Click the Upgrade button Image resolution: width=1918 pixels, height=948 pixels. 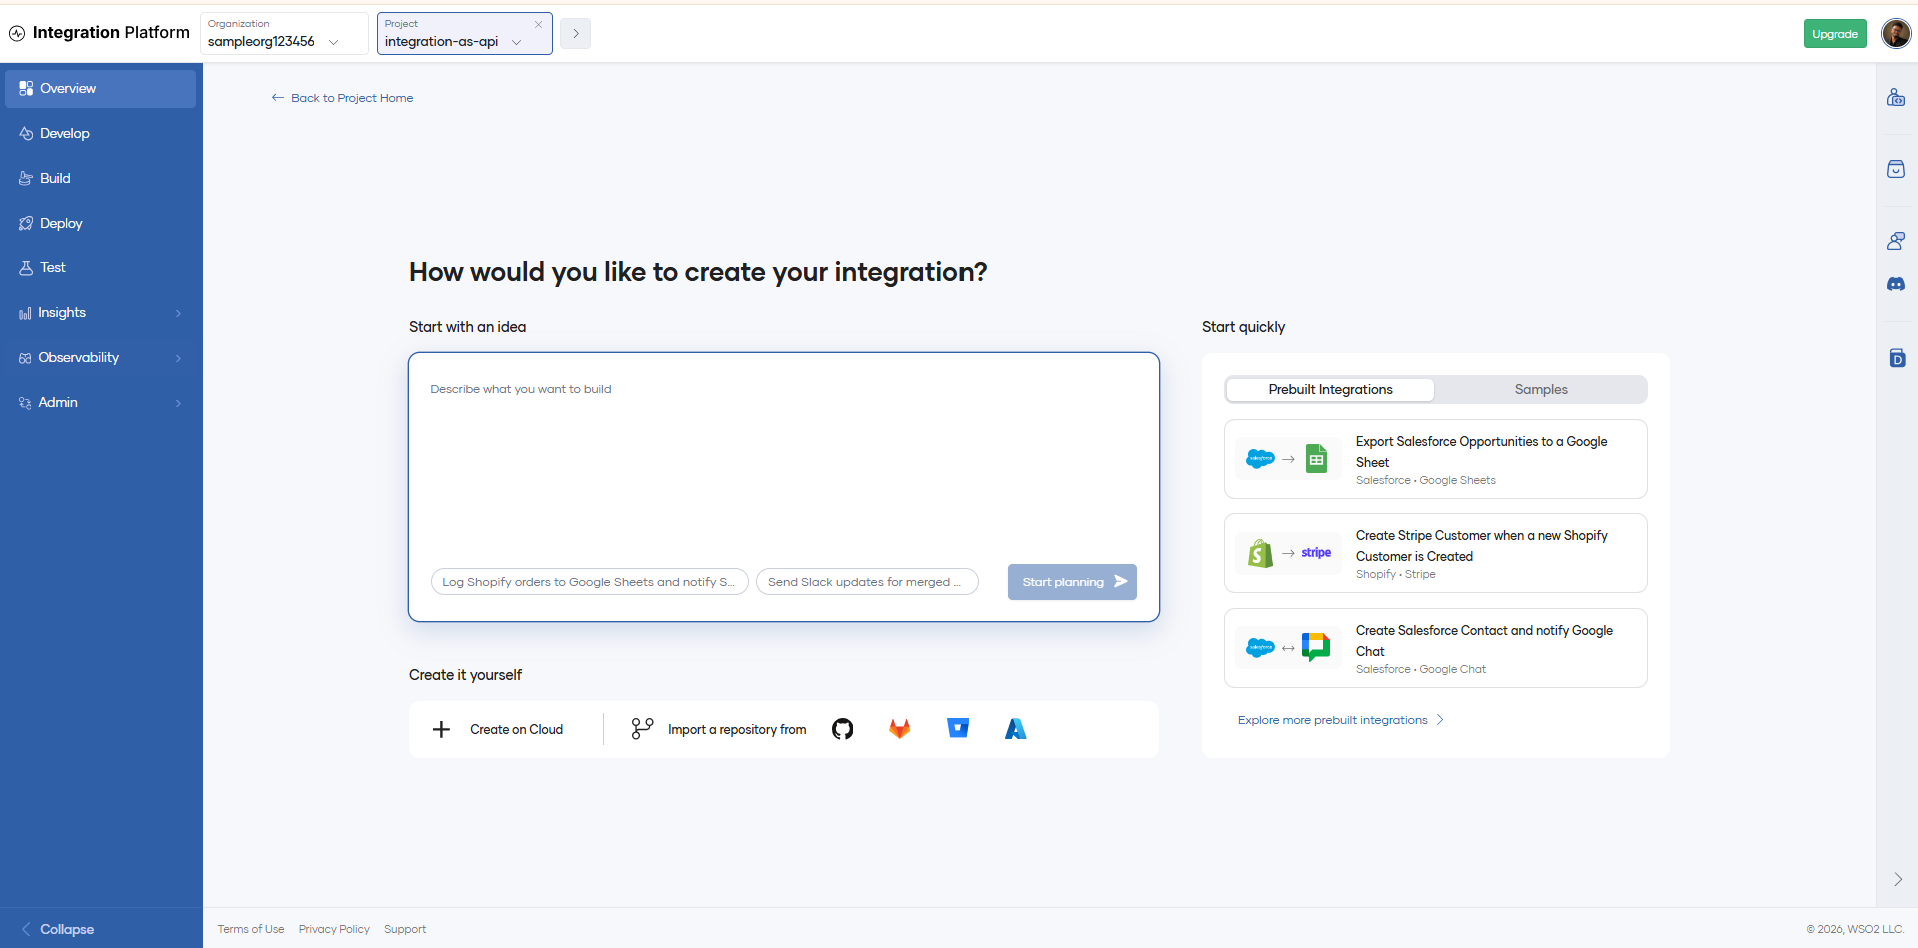point(1835,34)
